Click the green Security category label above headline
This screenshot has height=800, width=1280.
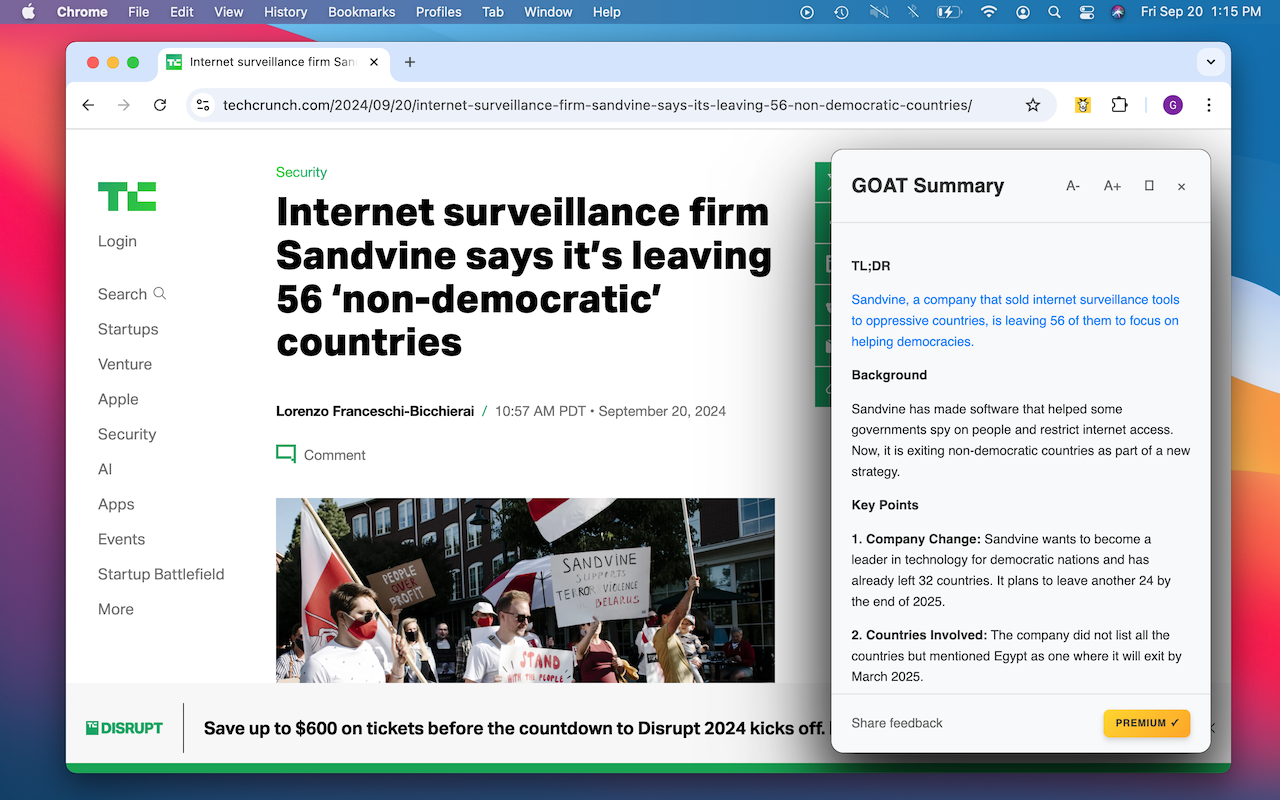[301, 172]
